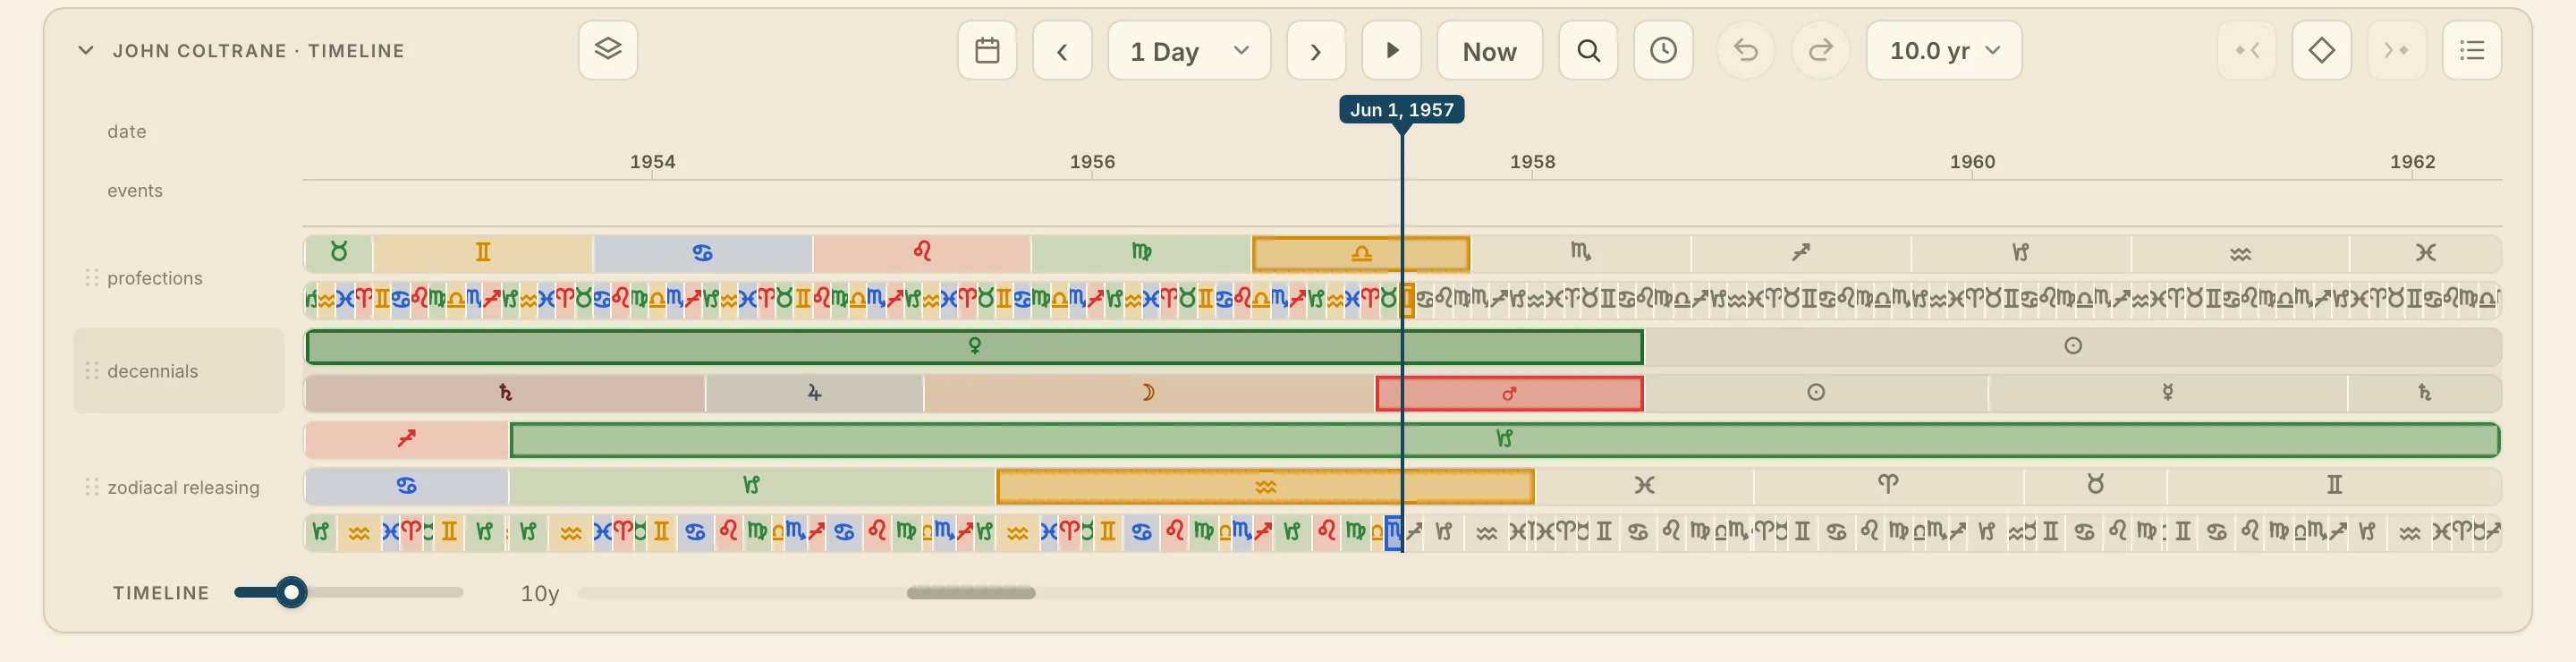This screenshot has height=662, width=2576.
Task: Open the 10.0 yr range dropdown
Action: [x=1944, y=50]
